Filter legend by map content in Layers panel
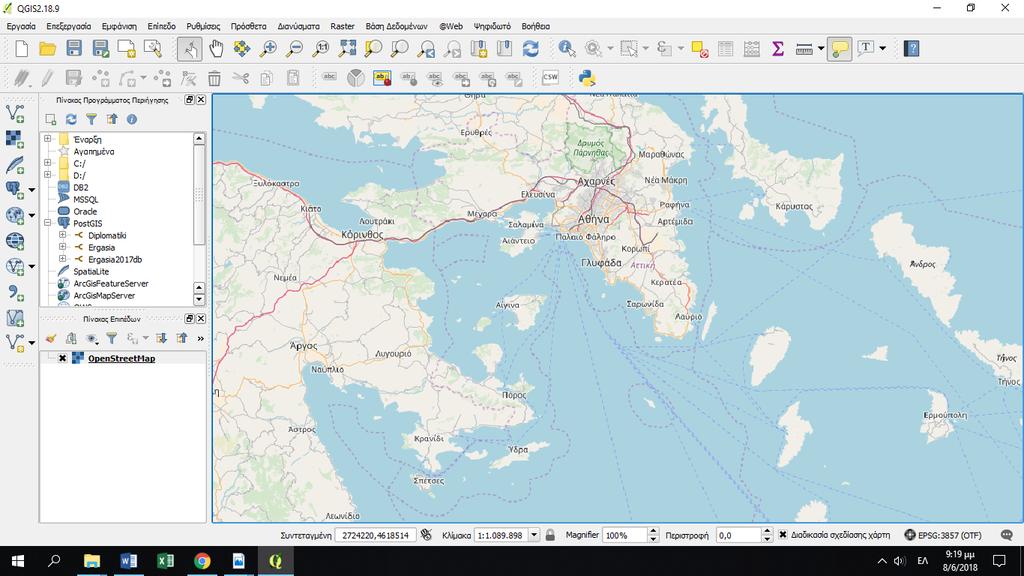 [x=112, y=338]
